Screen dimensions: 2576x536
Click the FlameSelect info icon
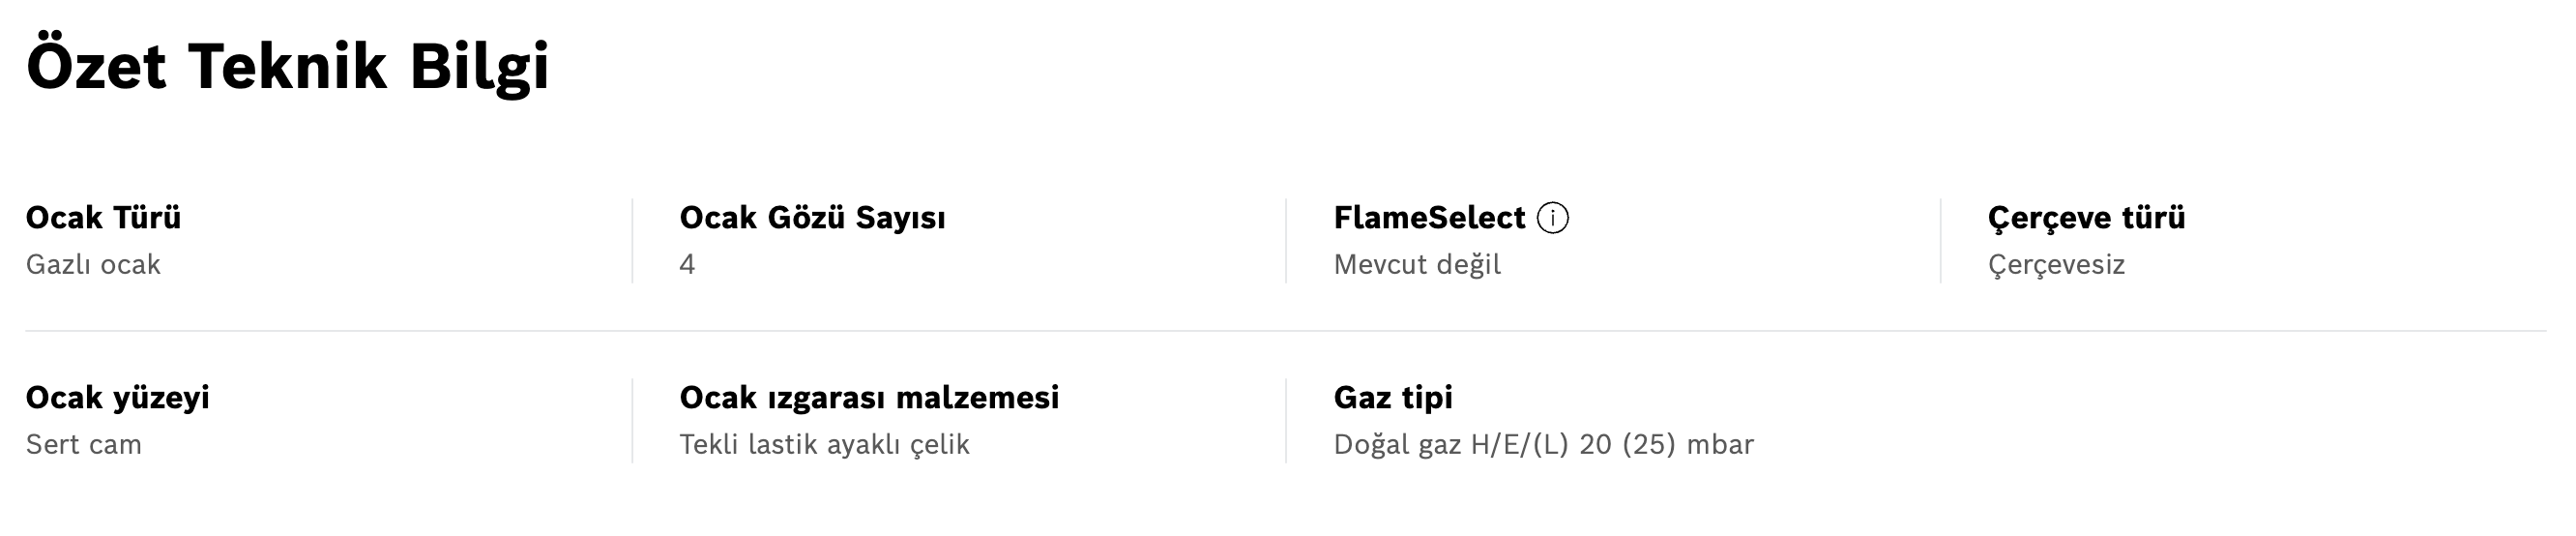coord(1552,217)
